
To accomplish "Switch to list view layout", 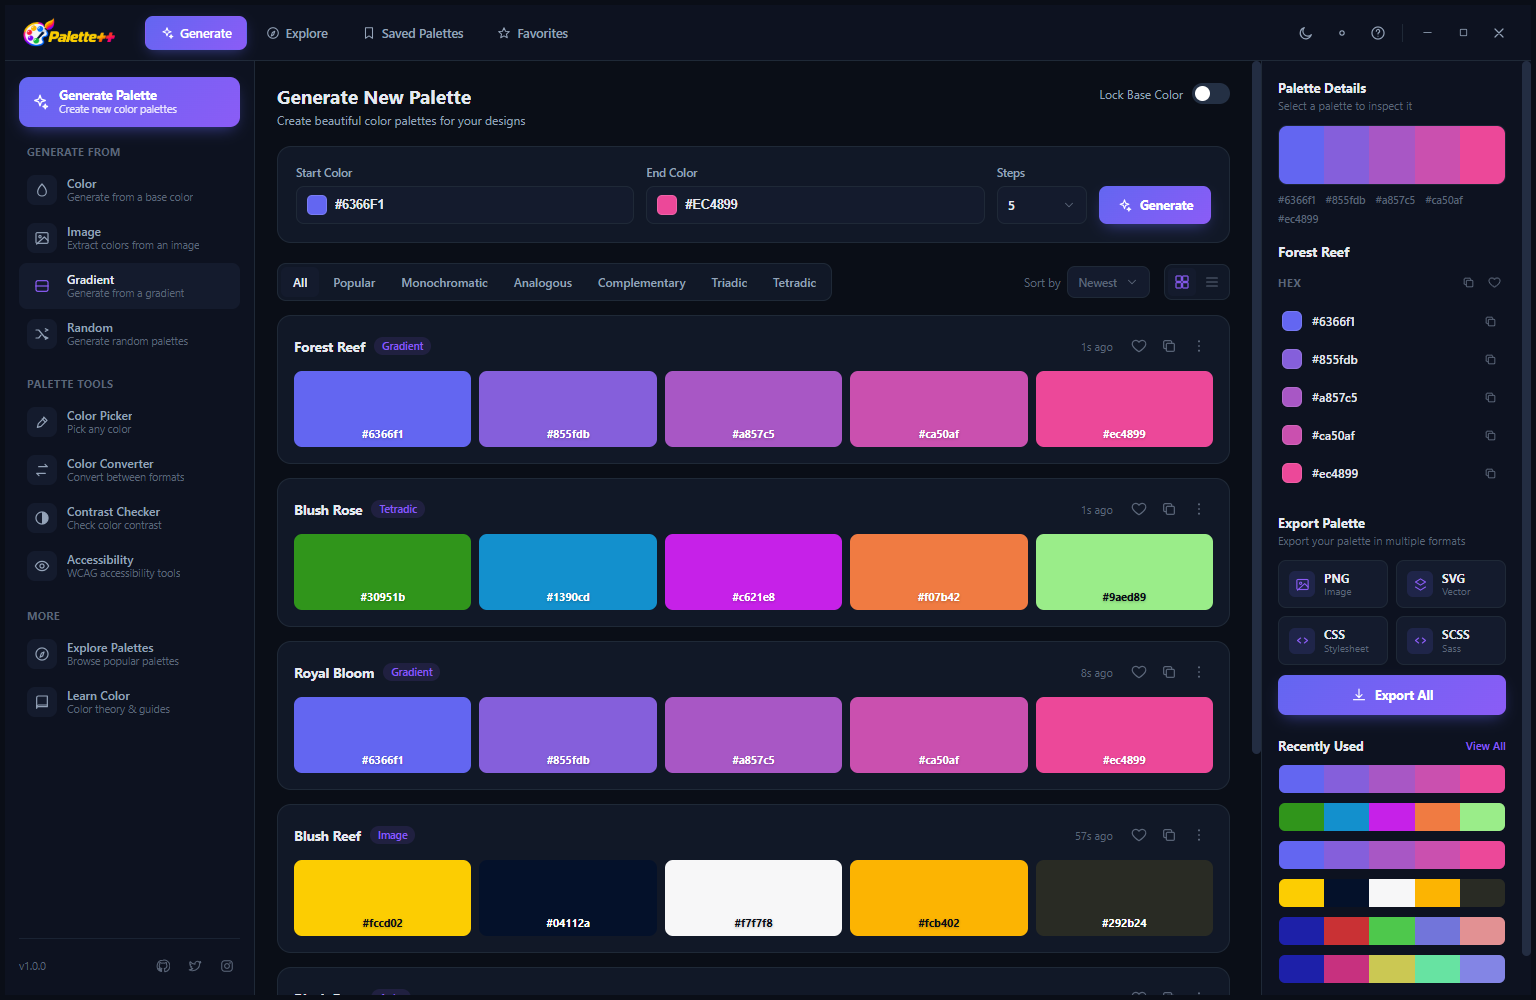I will 1212,282.
